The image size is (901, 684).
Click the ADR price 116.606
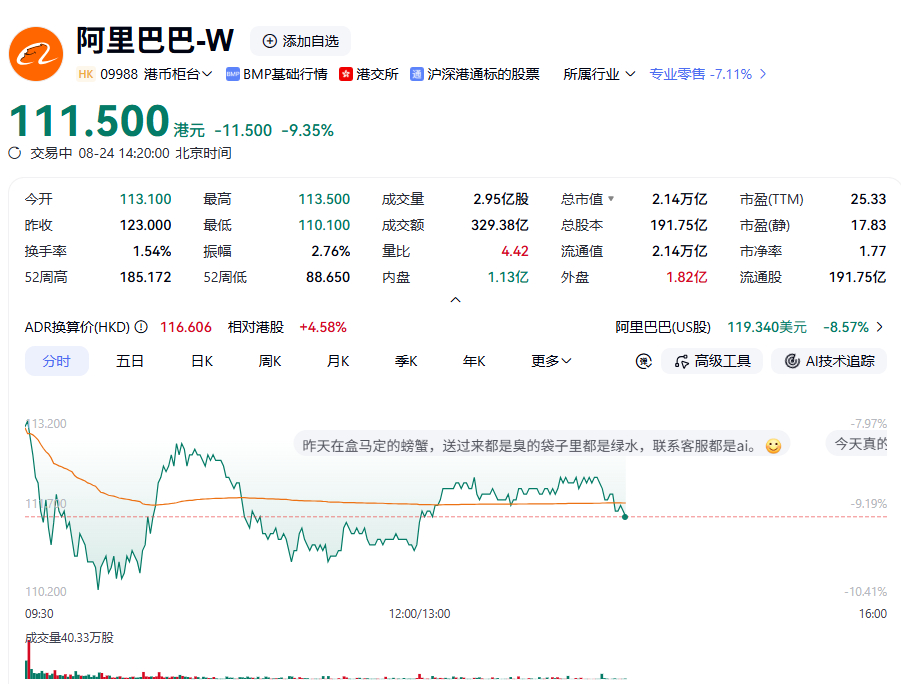(x=186, y=327)
